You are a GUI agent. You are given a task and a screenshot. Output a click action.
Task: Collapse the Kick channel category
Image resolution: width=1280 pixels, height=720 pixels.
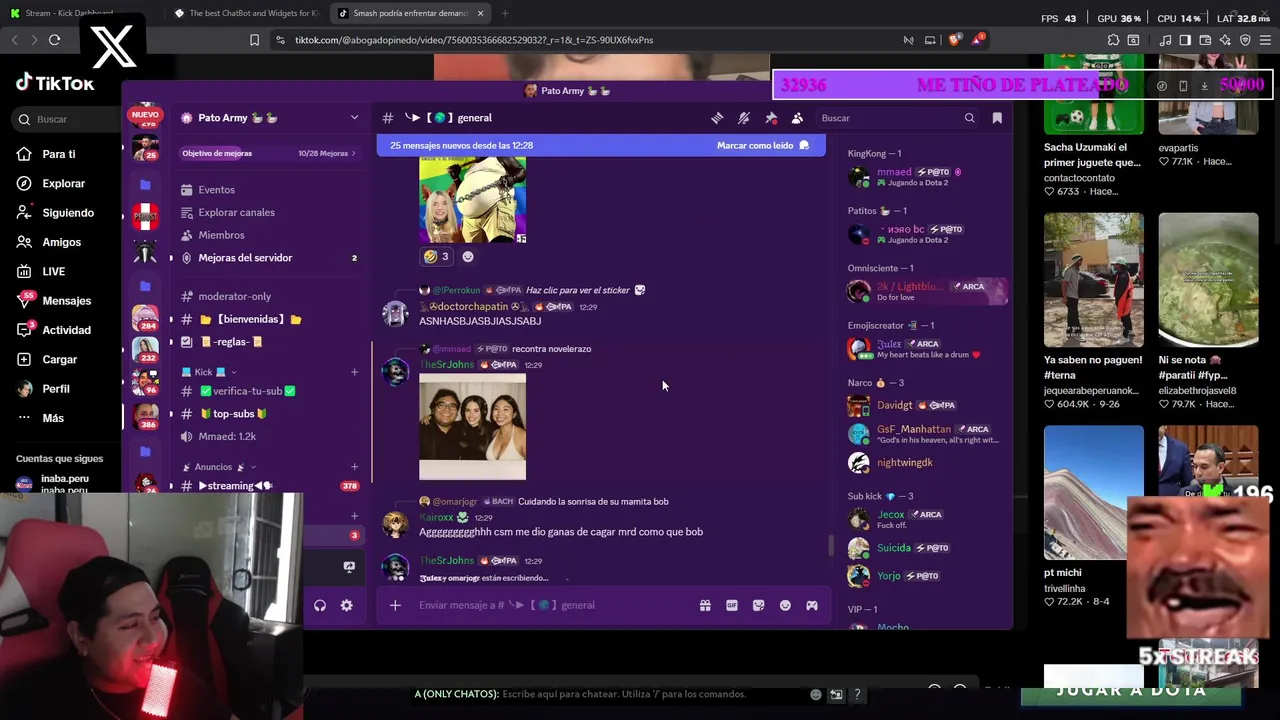[208, 372]
